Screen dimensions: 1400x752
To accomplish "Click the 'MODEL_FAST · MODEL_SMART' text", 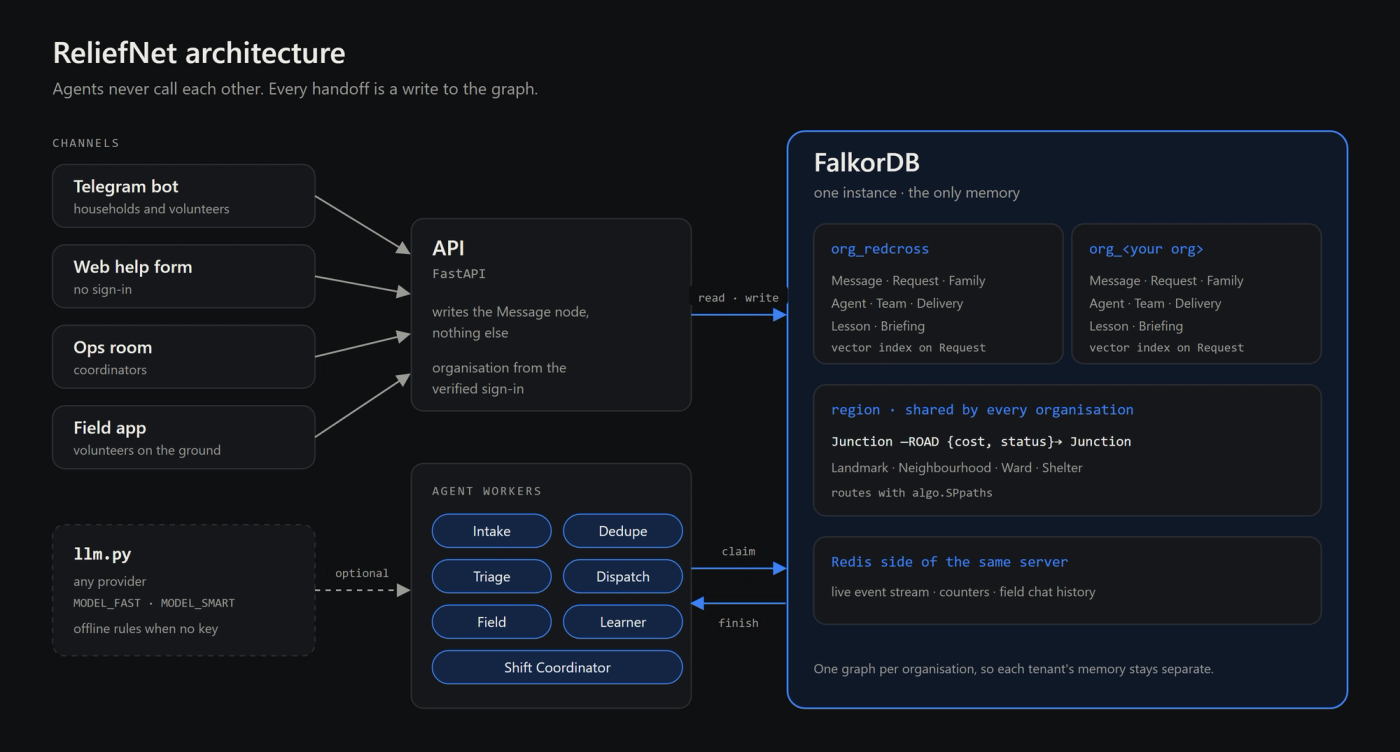I will tap(154, 603).
